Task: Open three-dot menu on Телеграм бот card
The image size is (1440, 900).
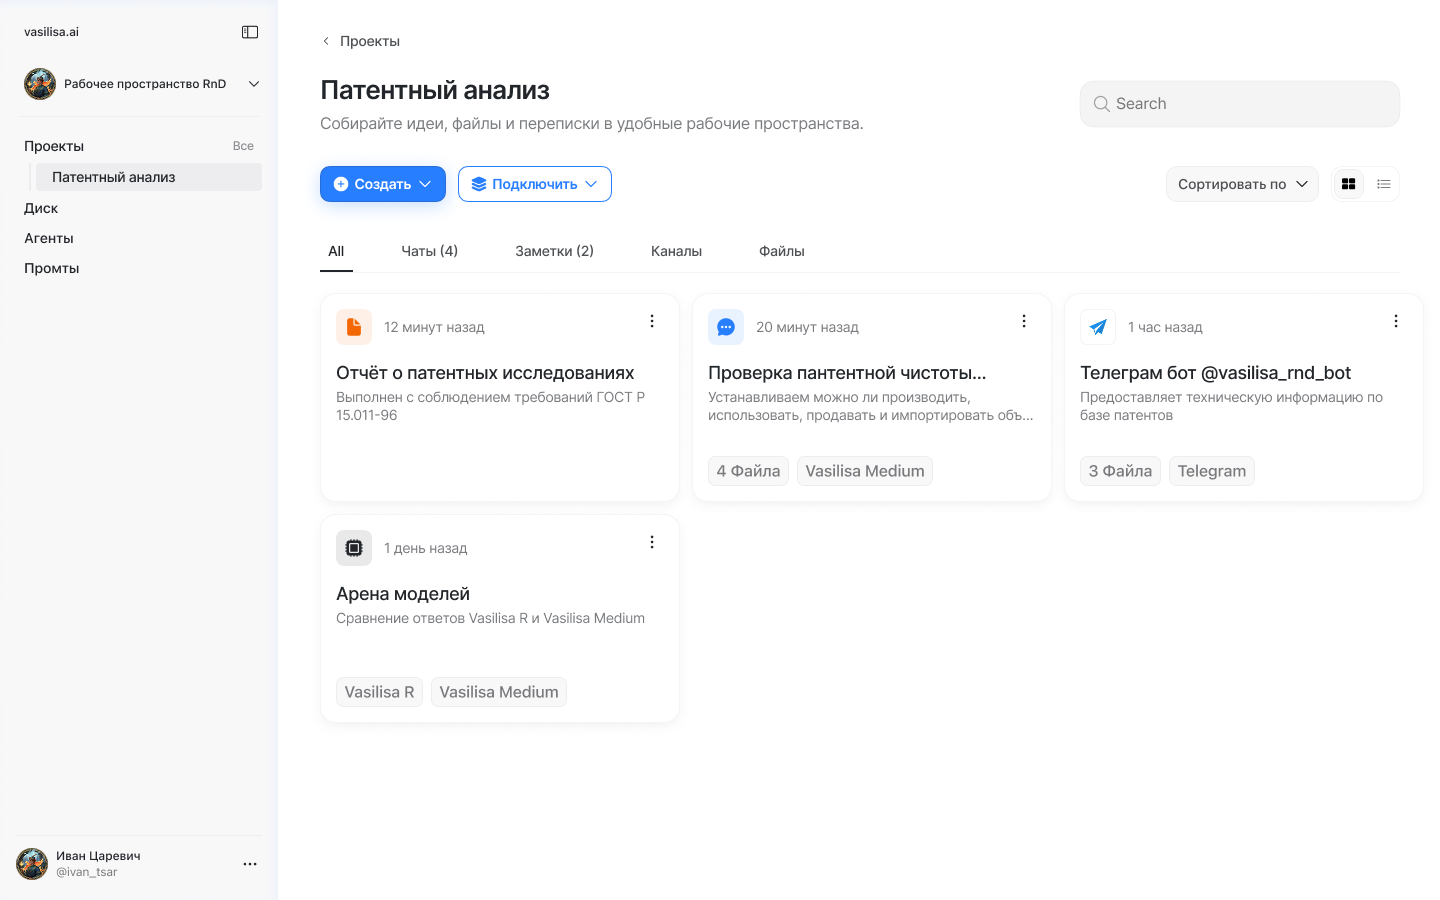Action: pos(1396,321)
